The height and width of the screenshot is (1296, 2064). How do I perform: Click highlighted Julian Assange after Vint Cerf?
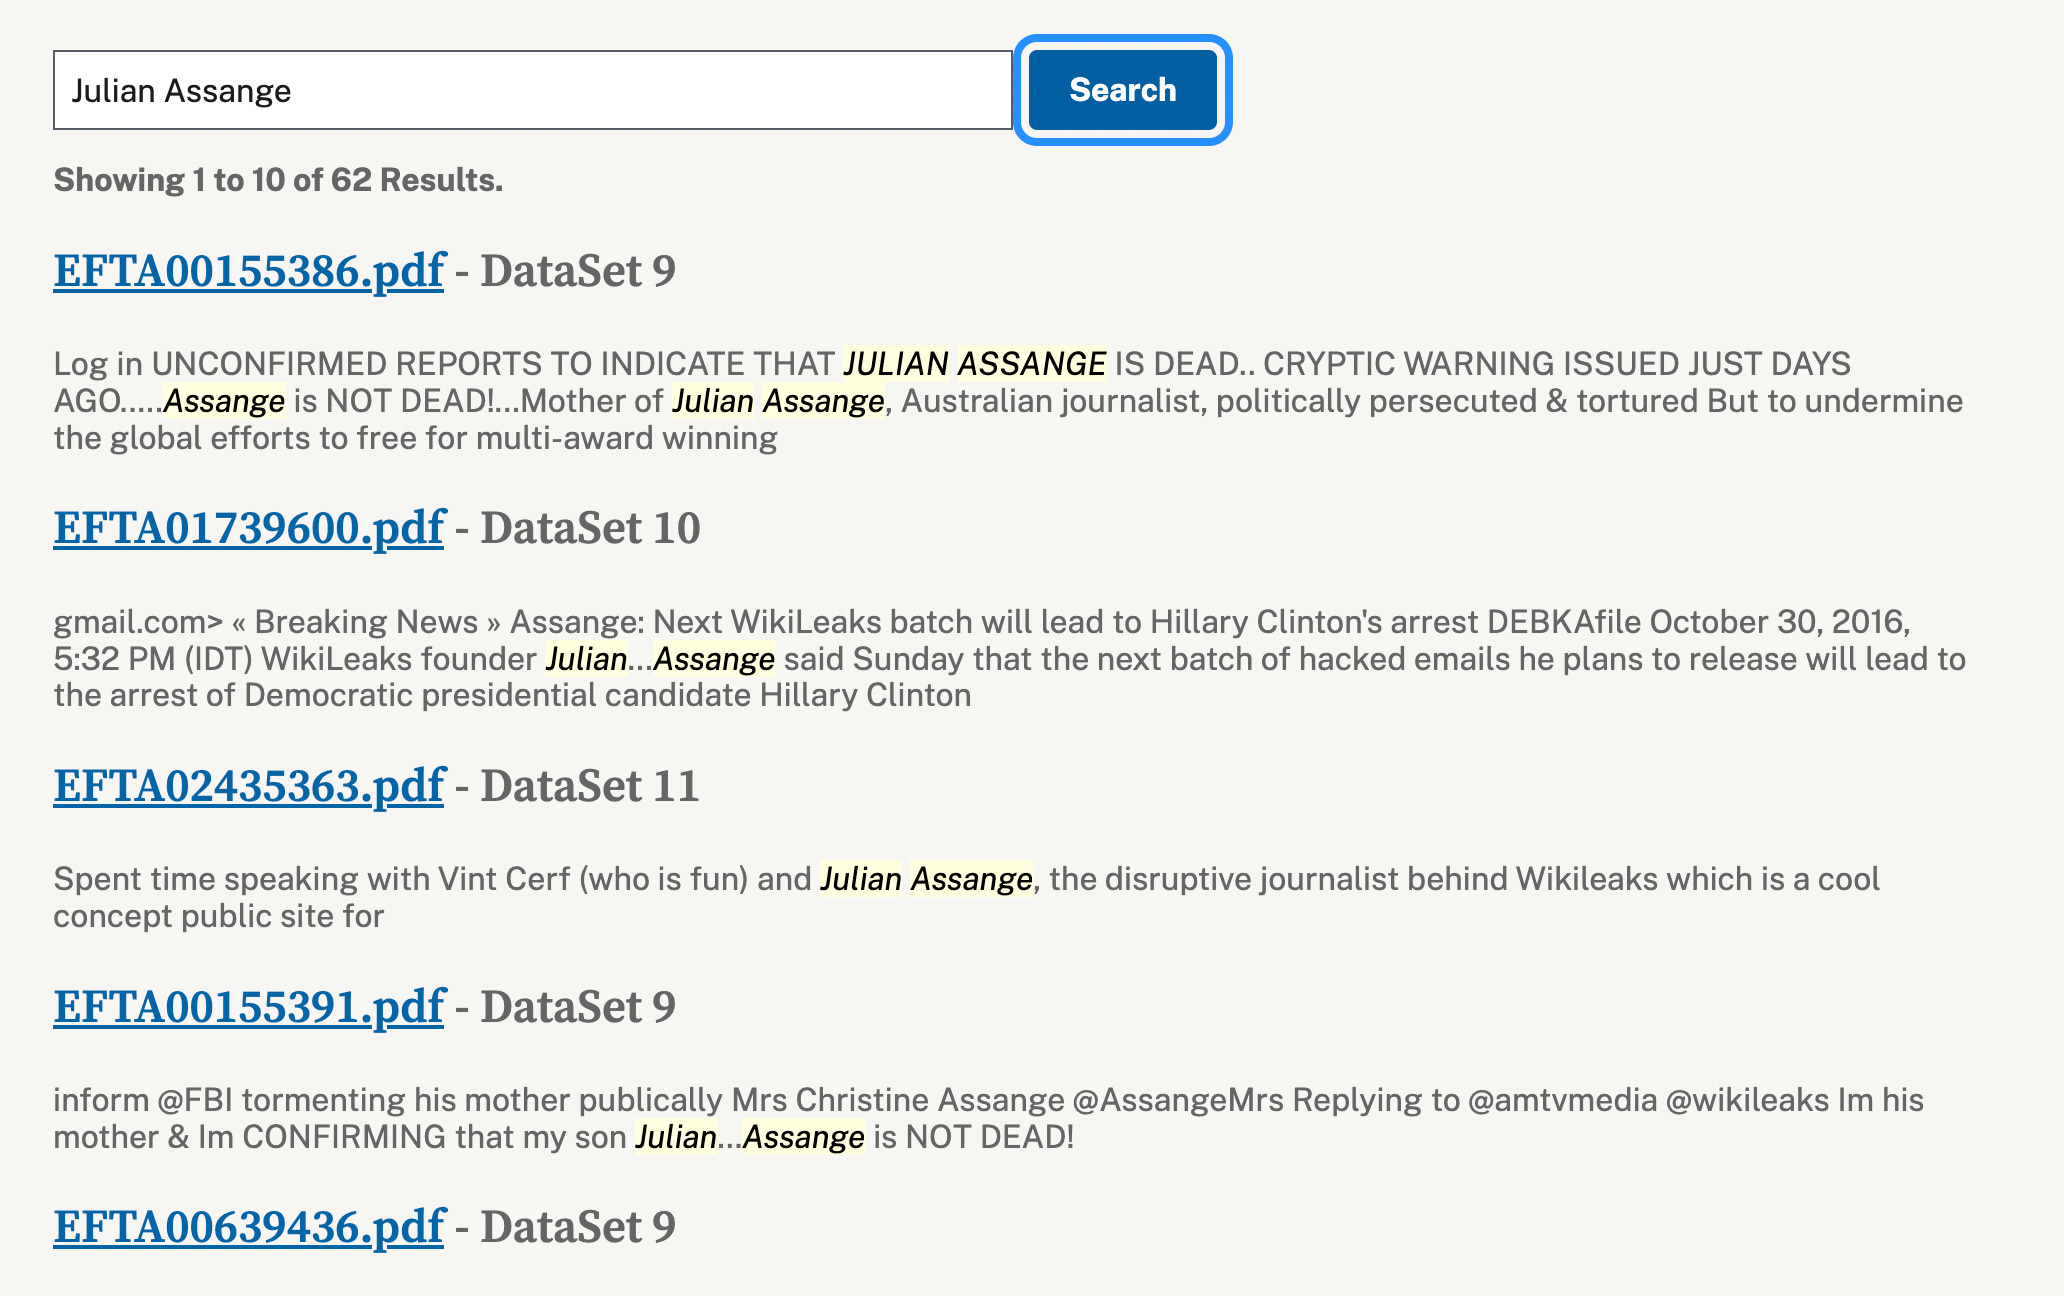926,879
